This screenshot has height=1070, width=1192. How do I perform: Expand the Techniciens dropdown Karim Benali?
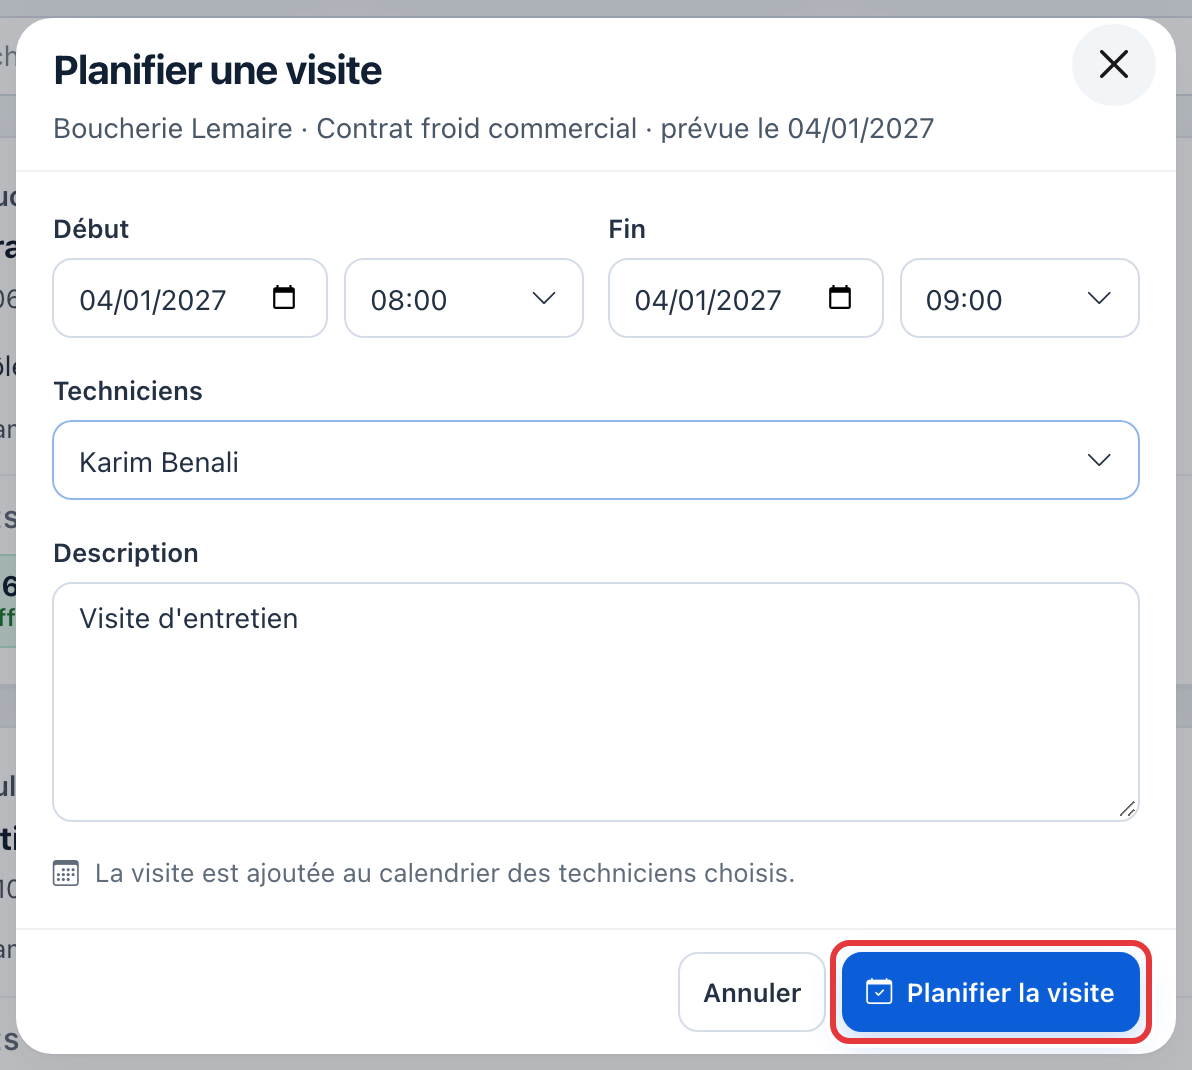(x=596, y=460)
